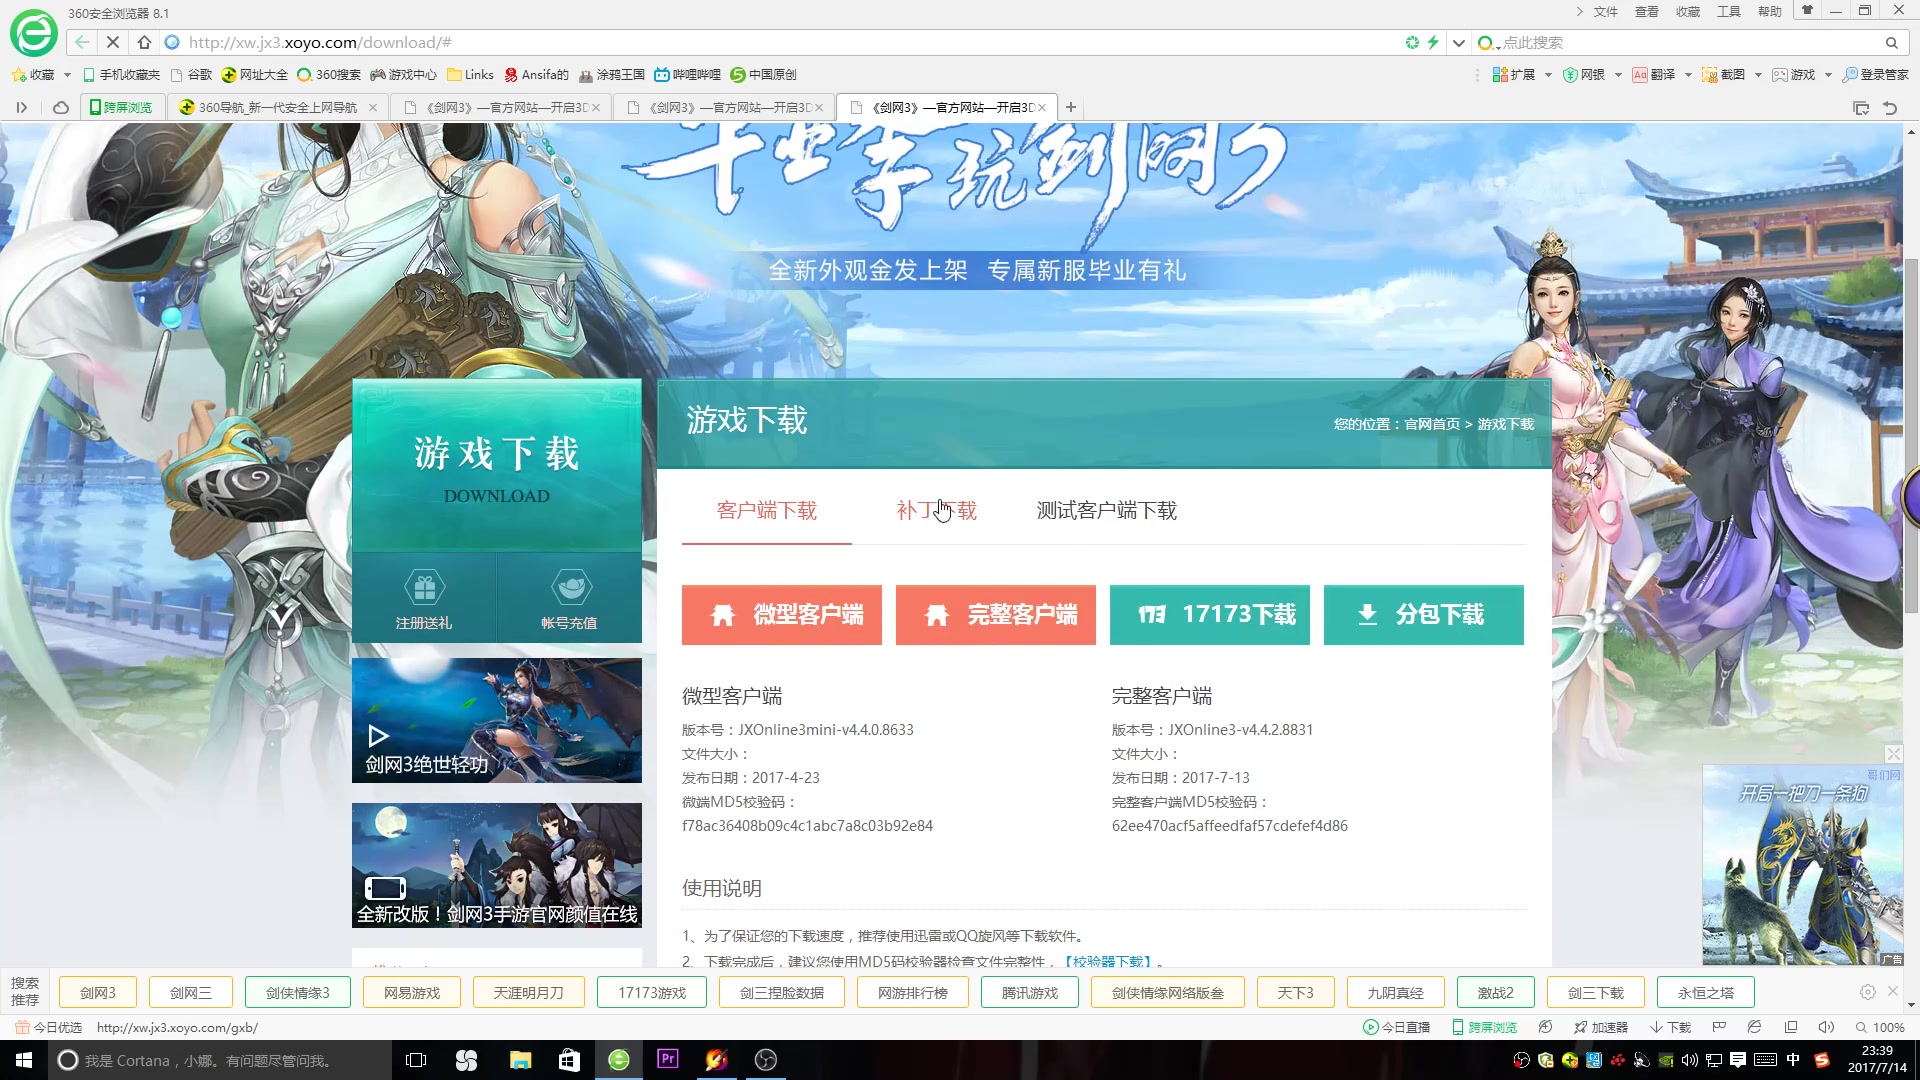This screenshot has height=1080, width=1920.
Task: Click the 剑网3绝世轻功 video thumbnail
Action: tap(497, 720)
